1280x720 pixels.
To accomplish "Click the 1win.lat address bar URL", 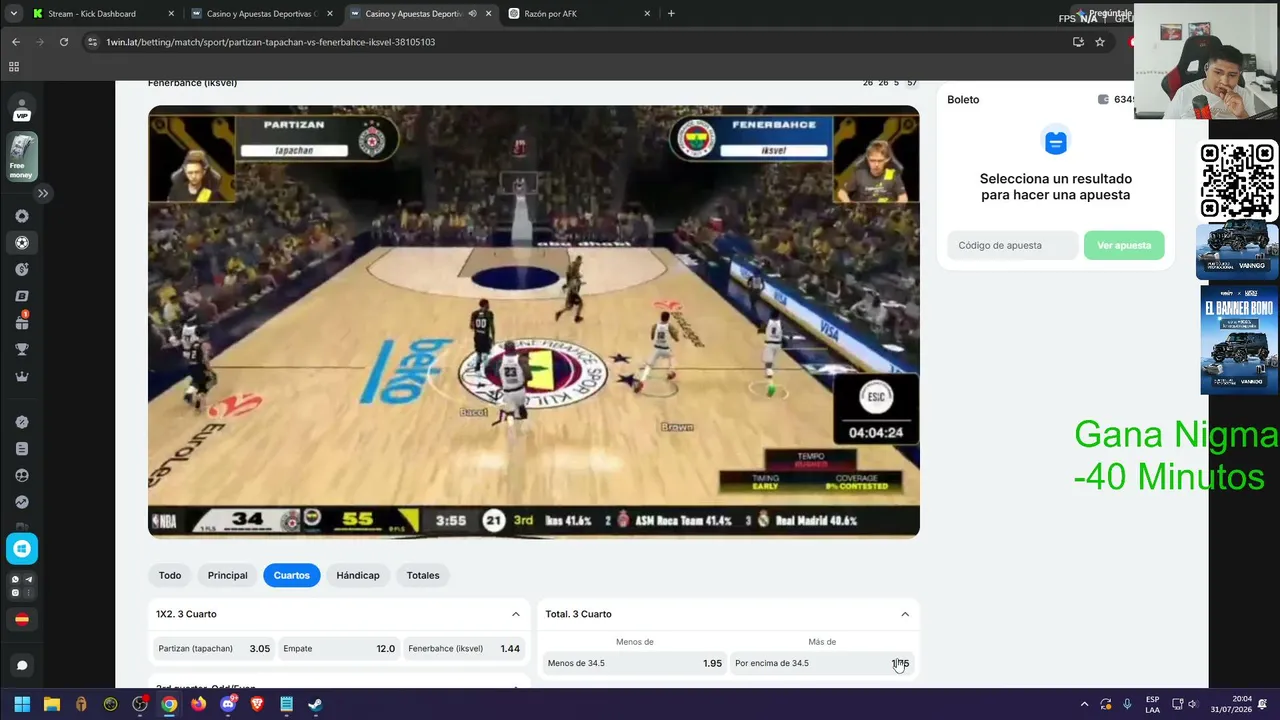I will tap(271, 42).
